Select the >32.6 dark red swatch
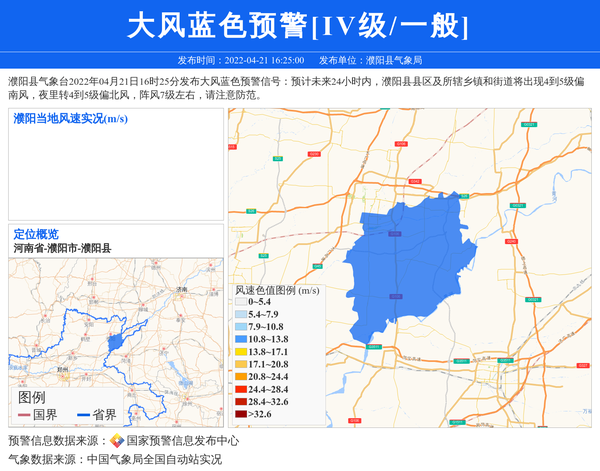Viewport: 600px width, 471px height. [241, 414]
